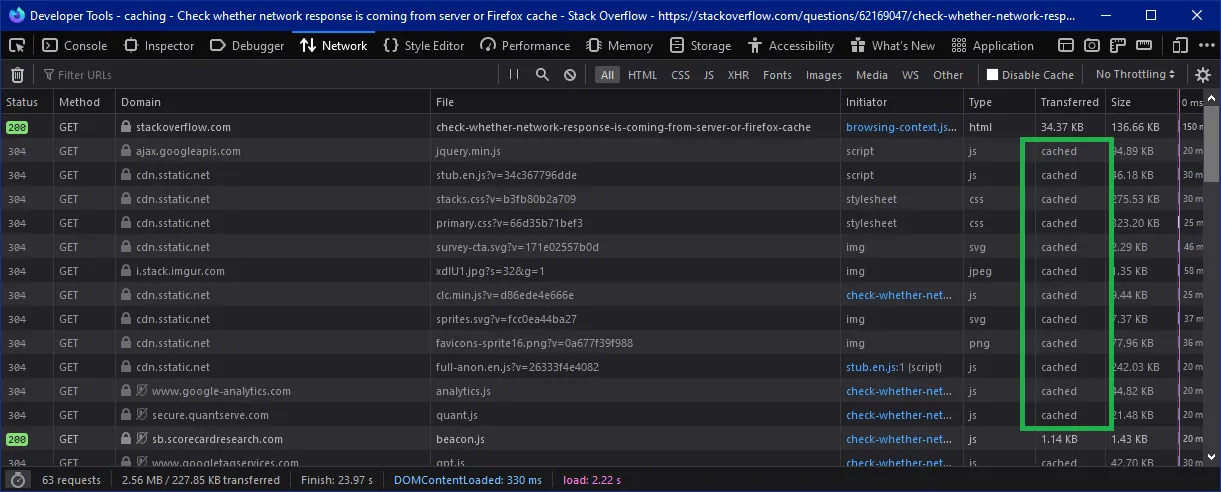Select the primary.css request row

pos(602,223)
